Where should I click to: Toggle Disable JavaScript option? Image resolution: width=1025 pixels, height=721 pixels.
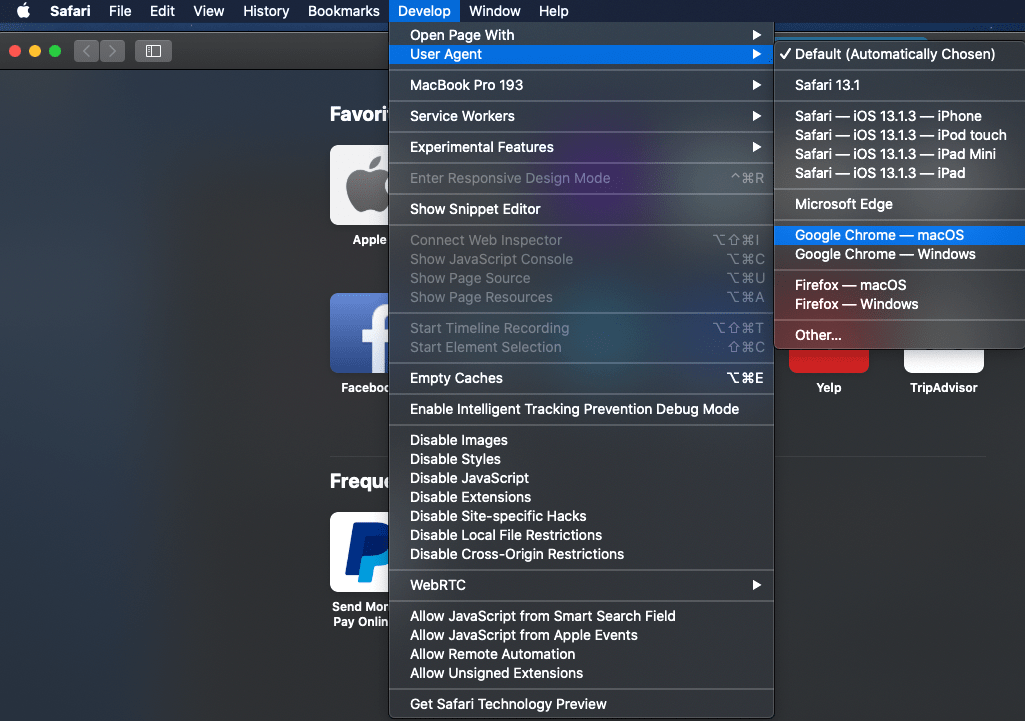coord(581,478)
